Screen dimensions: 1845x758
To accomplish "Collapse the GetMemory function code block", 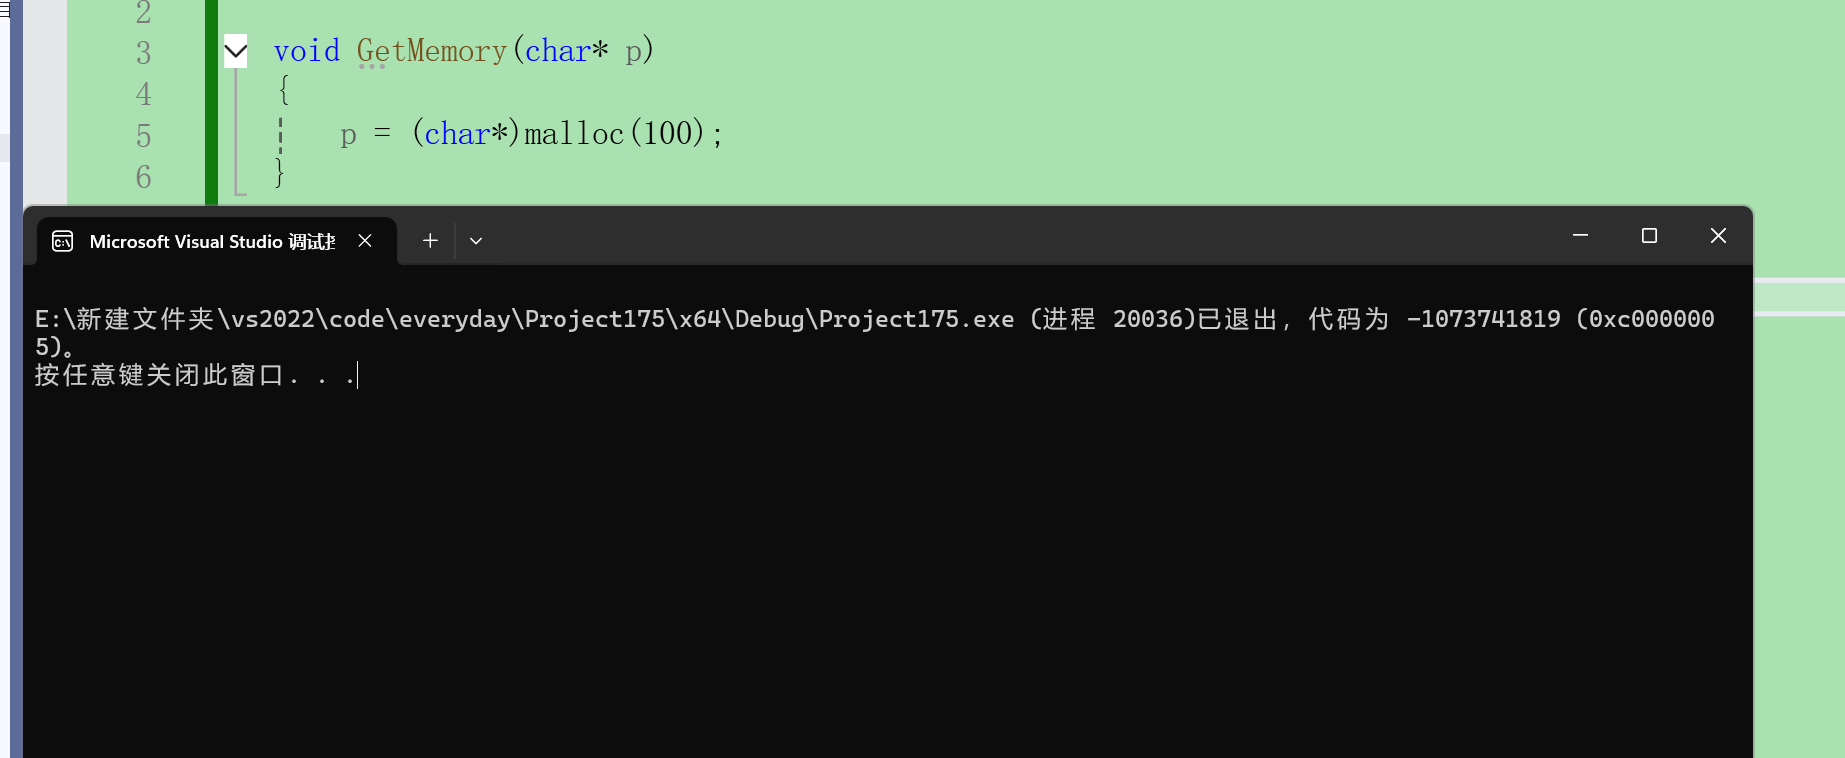I will pyautogui.click(x=236, y=51).
